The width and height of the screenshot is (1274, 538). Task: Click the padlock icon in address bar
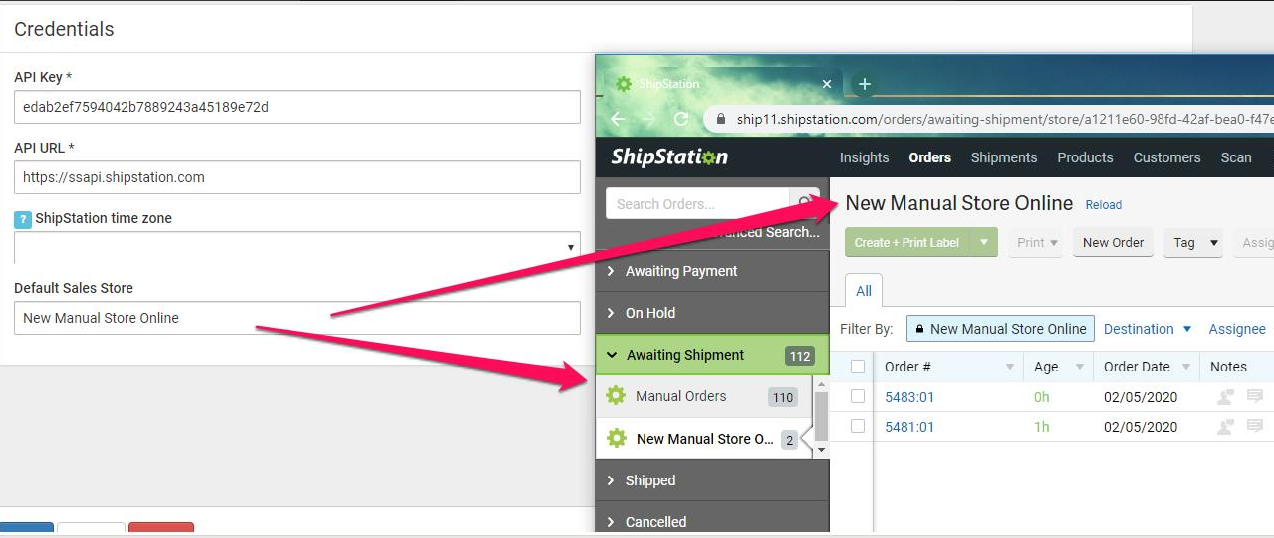pyautogui.click(x=721, y=120)
